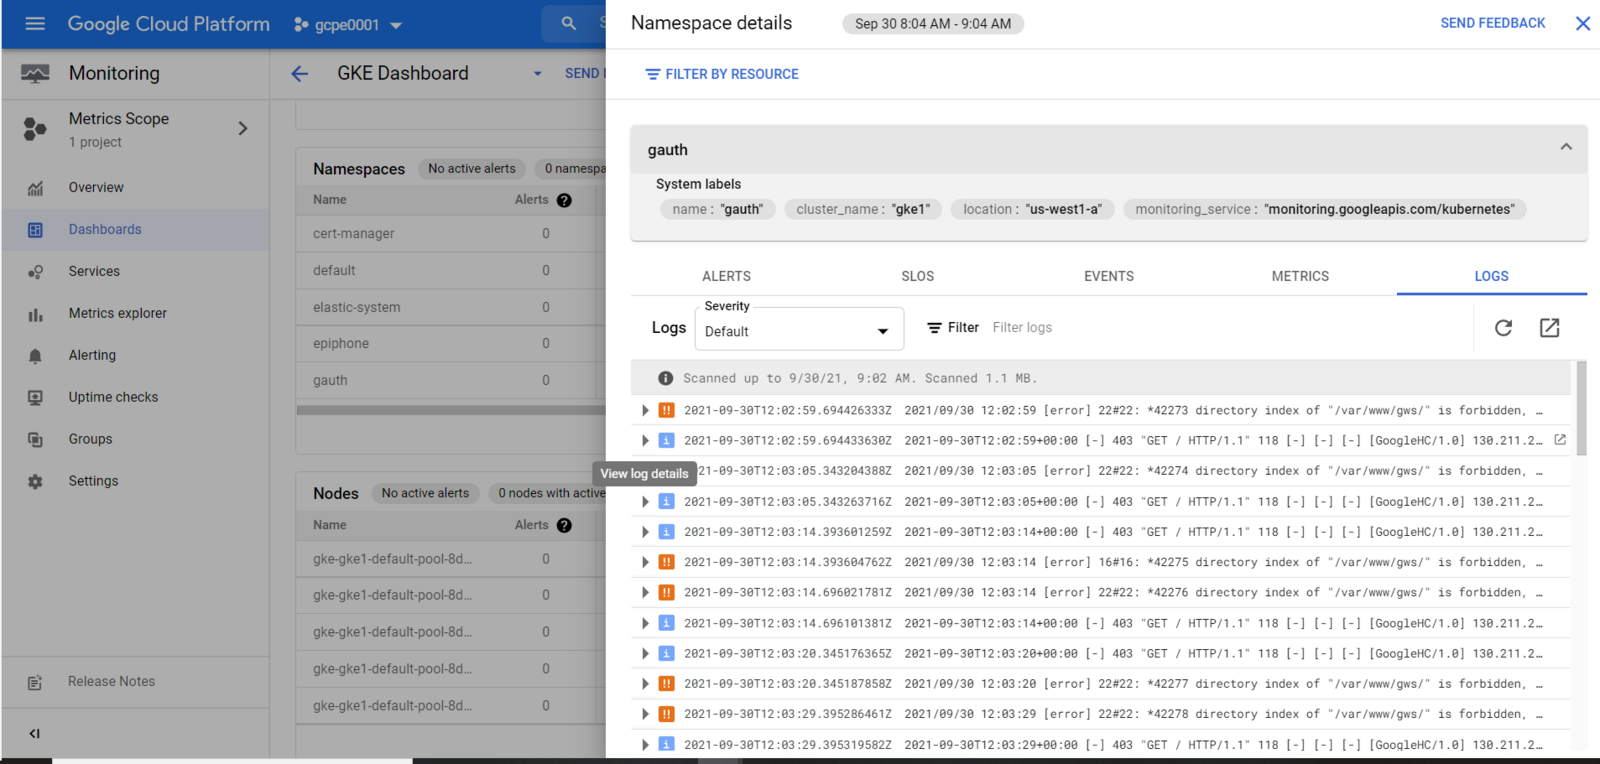Click the search magnifier icon
Image resolution: width=1600 pixels, height=764 pixels.
pyautogui.click(x=568, y=23)
